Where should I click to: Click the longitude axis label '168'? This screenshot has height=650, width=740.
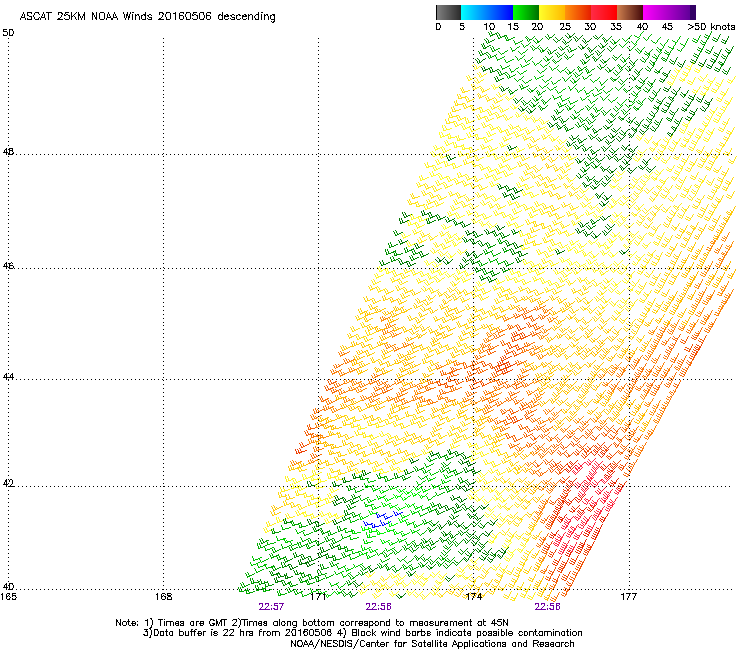(x=163, y=597)
